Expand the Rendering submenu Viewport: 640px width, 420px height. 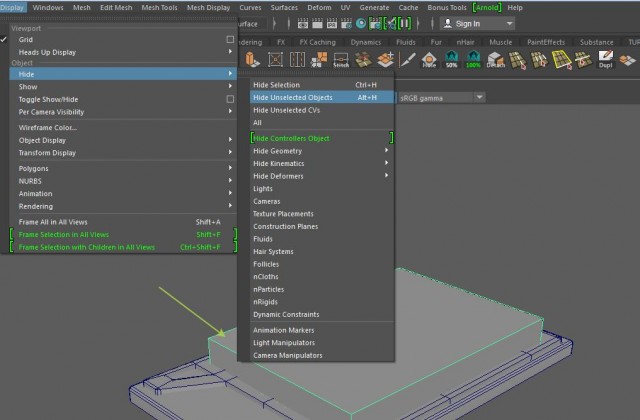(x=123, y=206)
